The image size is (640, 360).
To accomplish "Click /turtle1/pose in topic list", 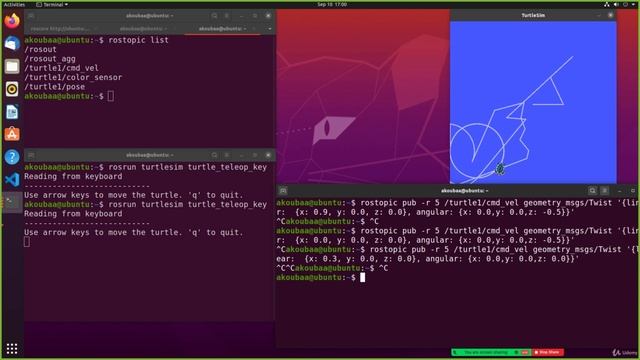I will [55, 87].
